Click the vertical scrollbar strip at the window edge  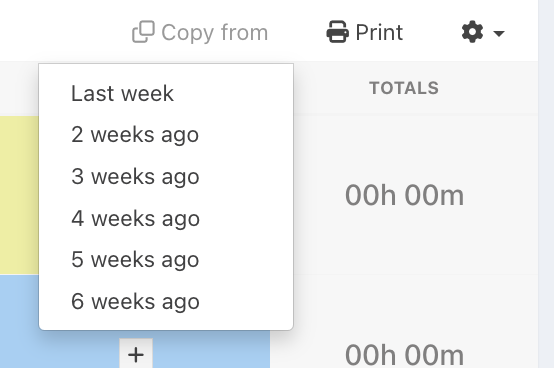click(546, 184)
